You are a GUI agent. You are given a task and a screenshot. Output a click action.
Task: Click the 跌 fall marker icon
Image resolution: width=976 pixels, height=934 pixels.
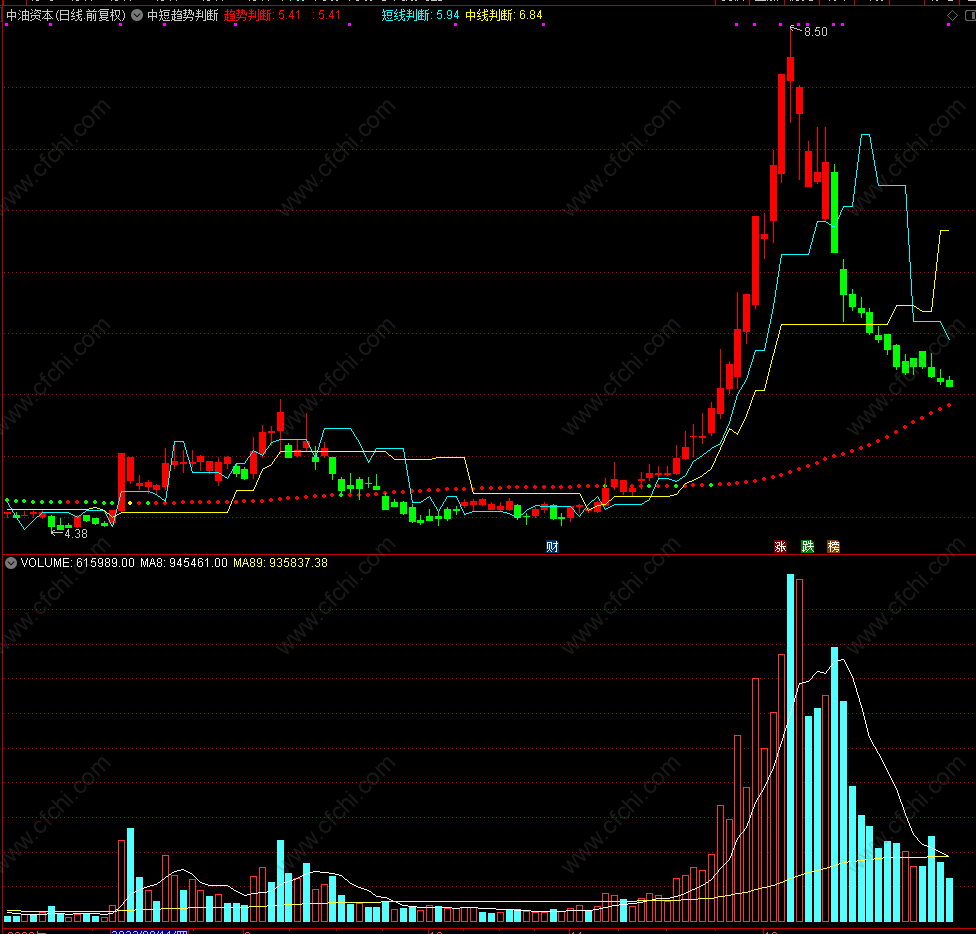[807, 547]
